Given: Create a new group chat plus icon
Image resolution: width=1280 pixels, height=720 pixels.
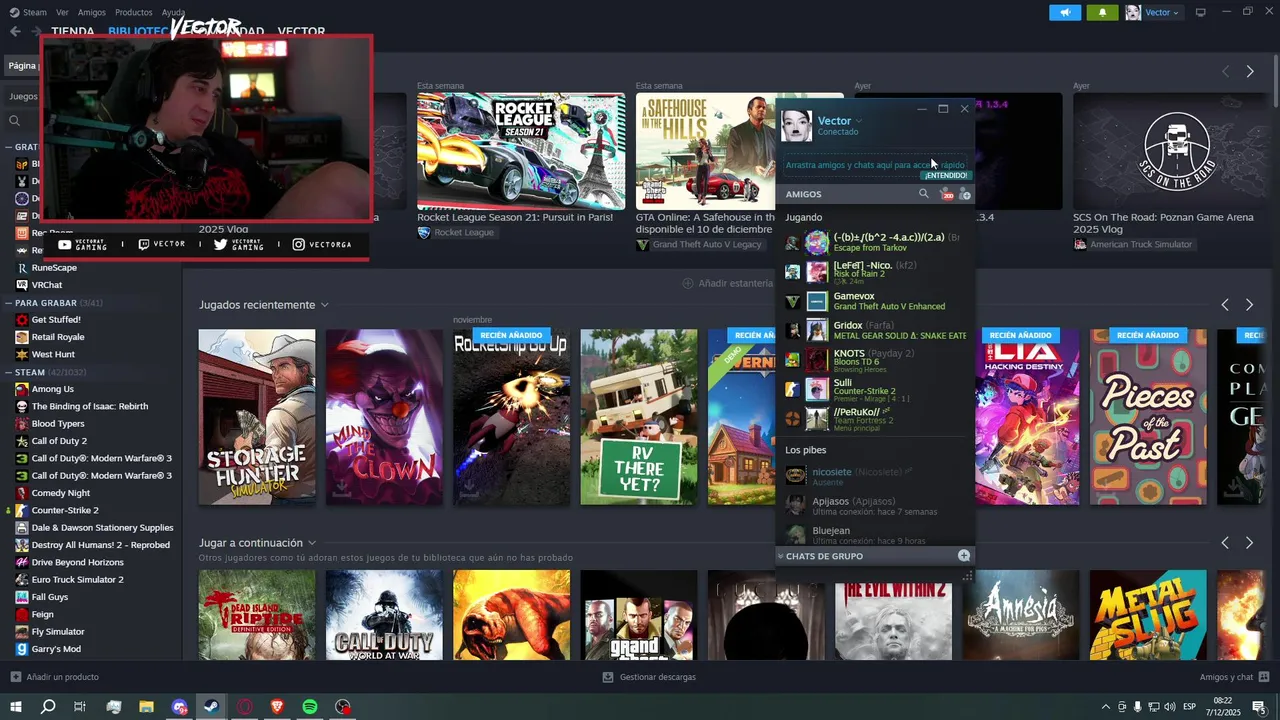Looking at the screenshot, I should click(x=964, y=556).
